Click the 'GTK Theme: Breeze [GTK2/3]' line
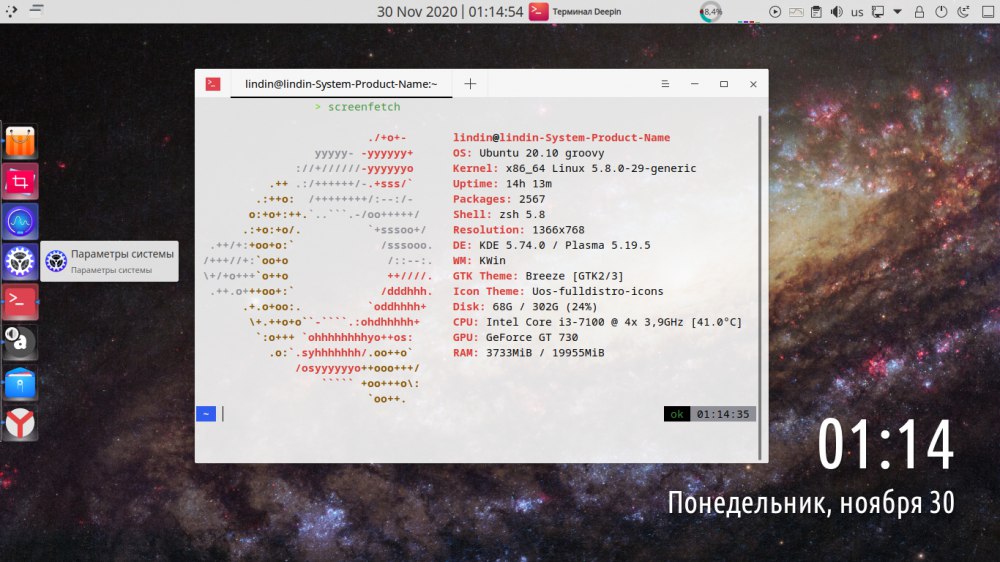This screenshot has height=562, width=1000. (538, 276)
